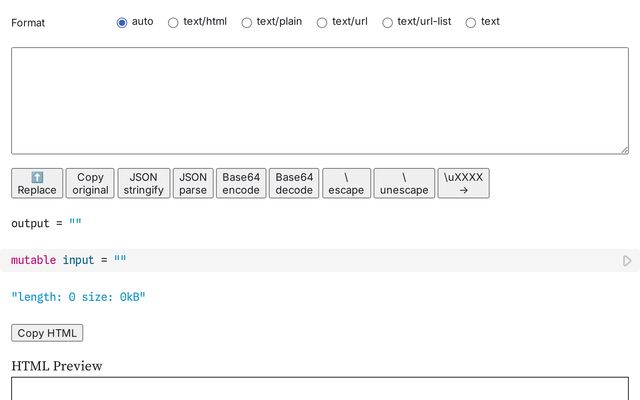Click the JSON parse button
640x400 pixels.
193,183
